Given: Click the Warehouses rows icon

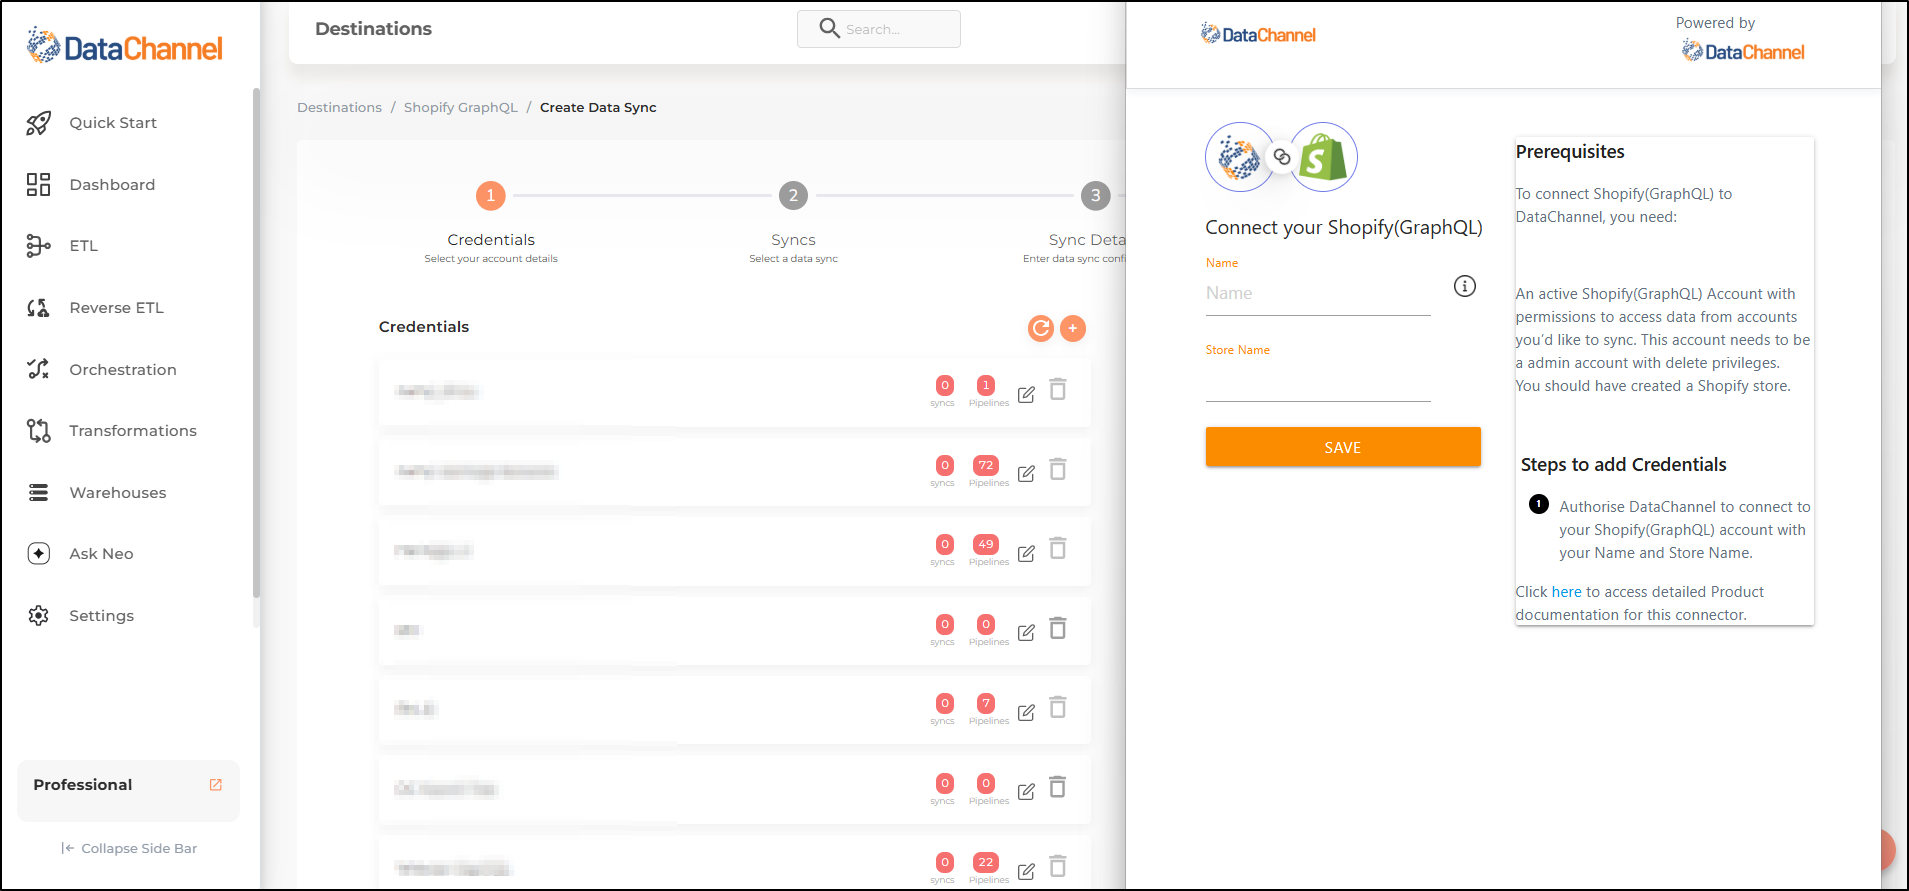Looking at the screenshot, I should pos(38,493).
